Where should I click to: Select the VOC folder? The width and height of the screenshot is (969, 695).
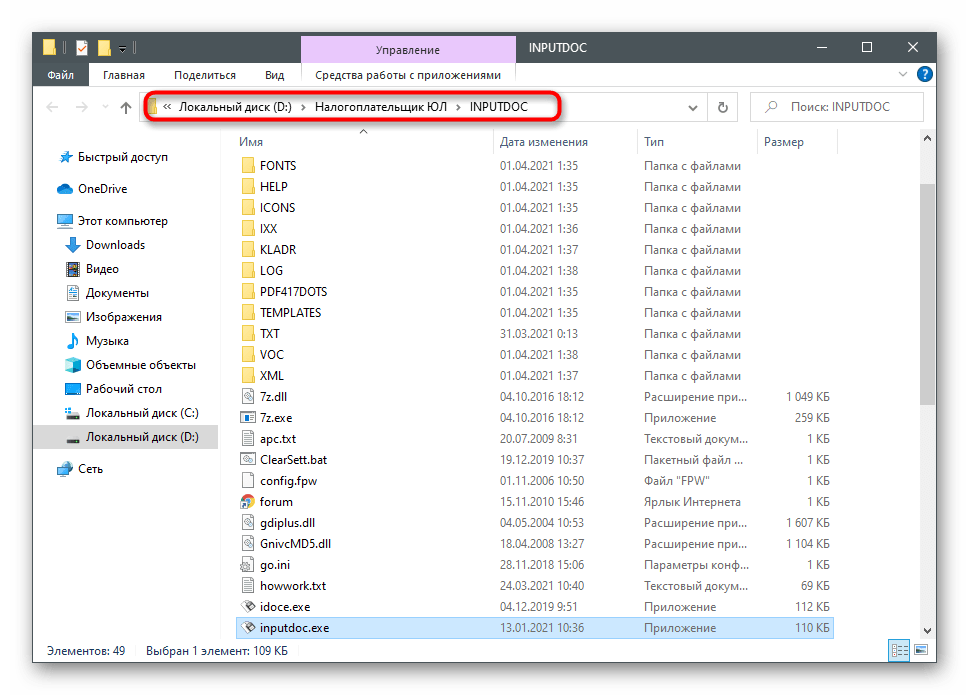point(271,355)
